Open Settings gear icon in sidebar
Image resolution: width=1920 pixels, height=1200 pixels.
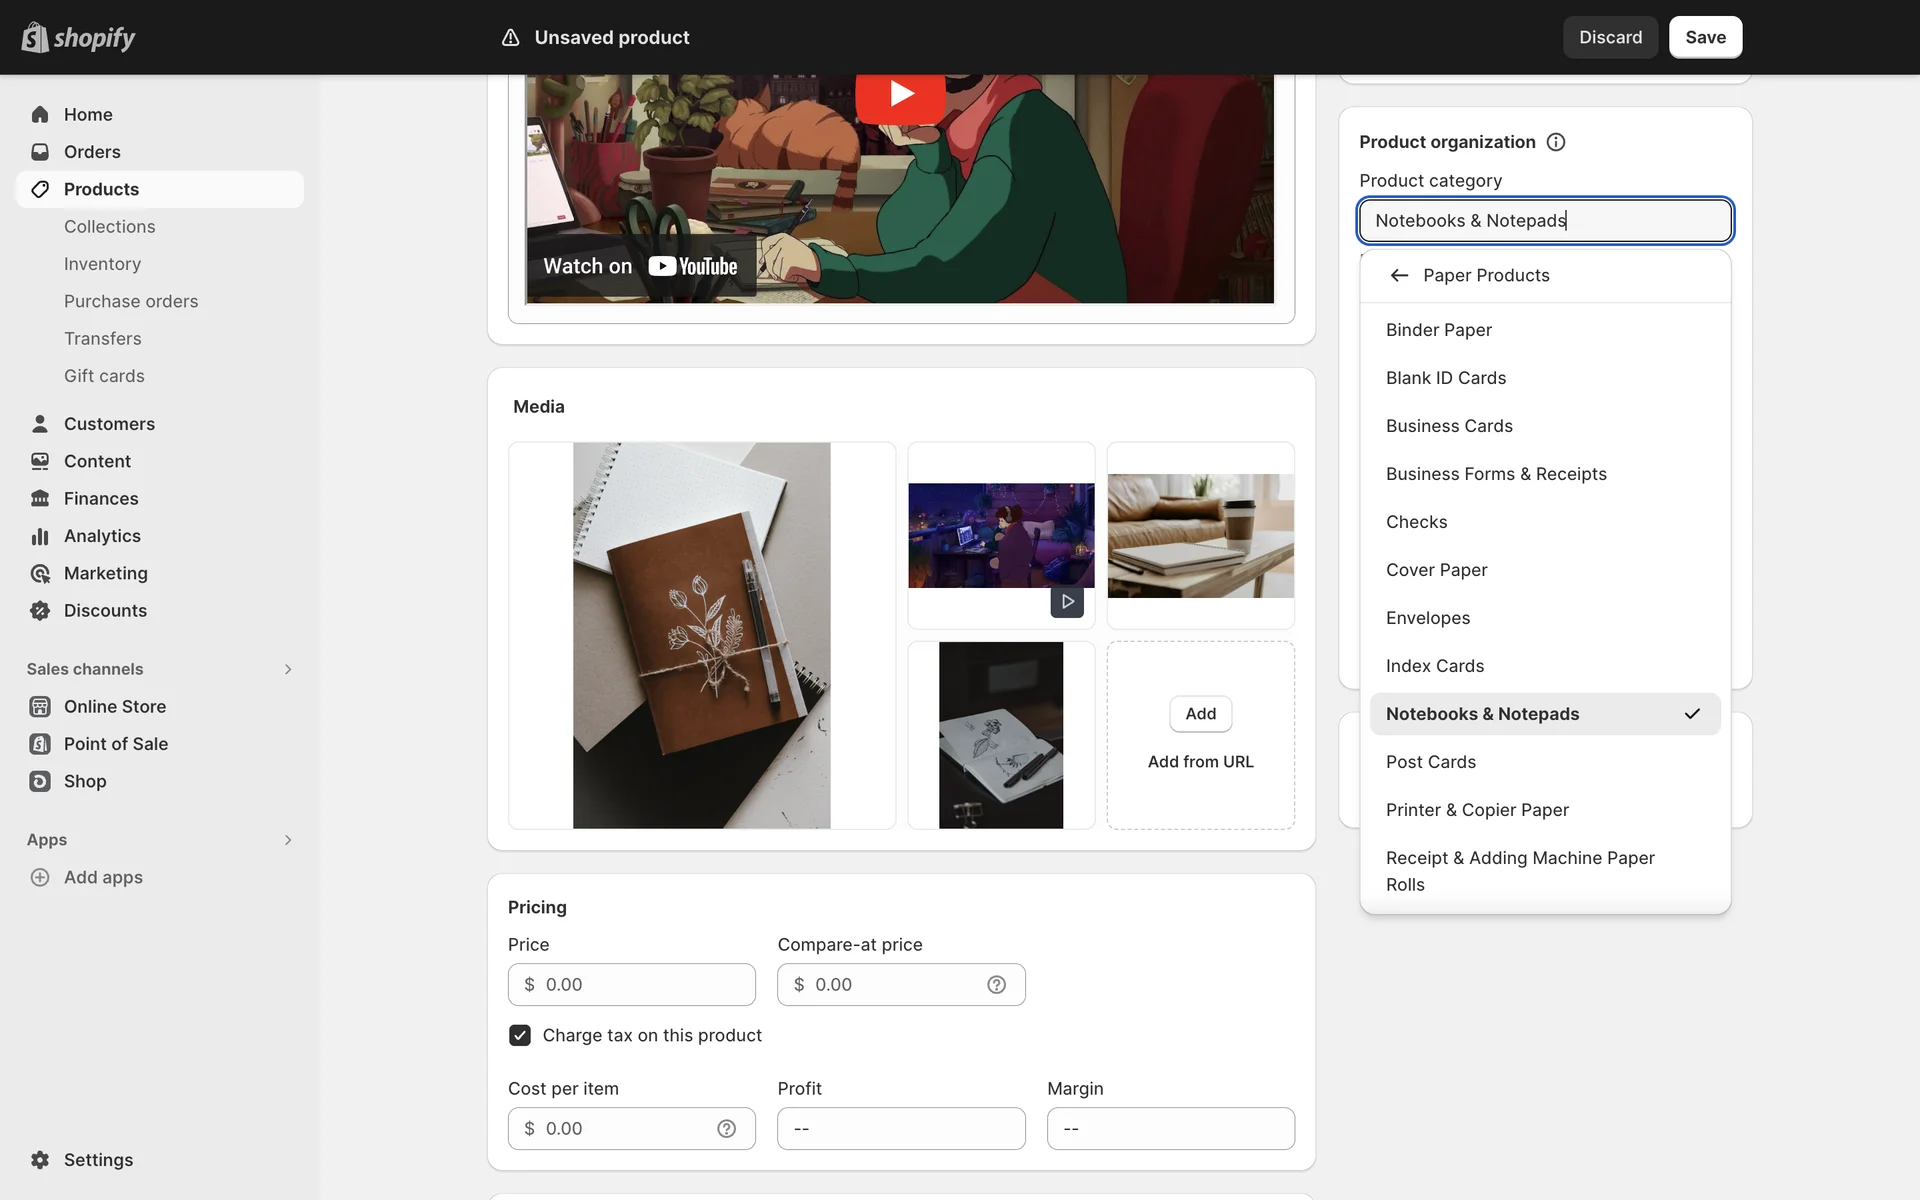tap(40, 1160)
